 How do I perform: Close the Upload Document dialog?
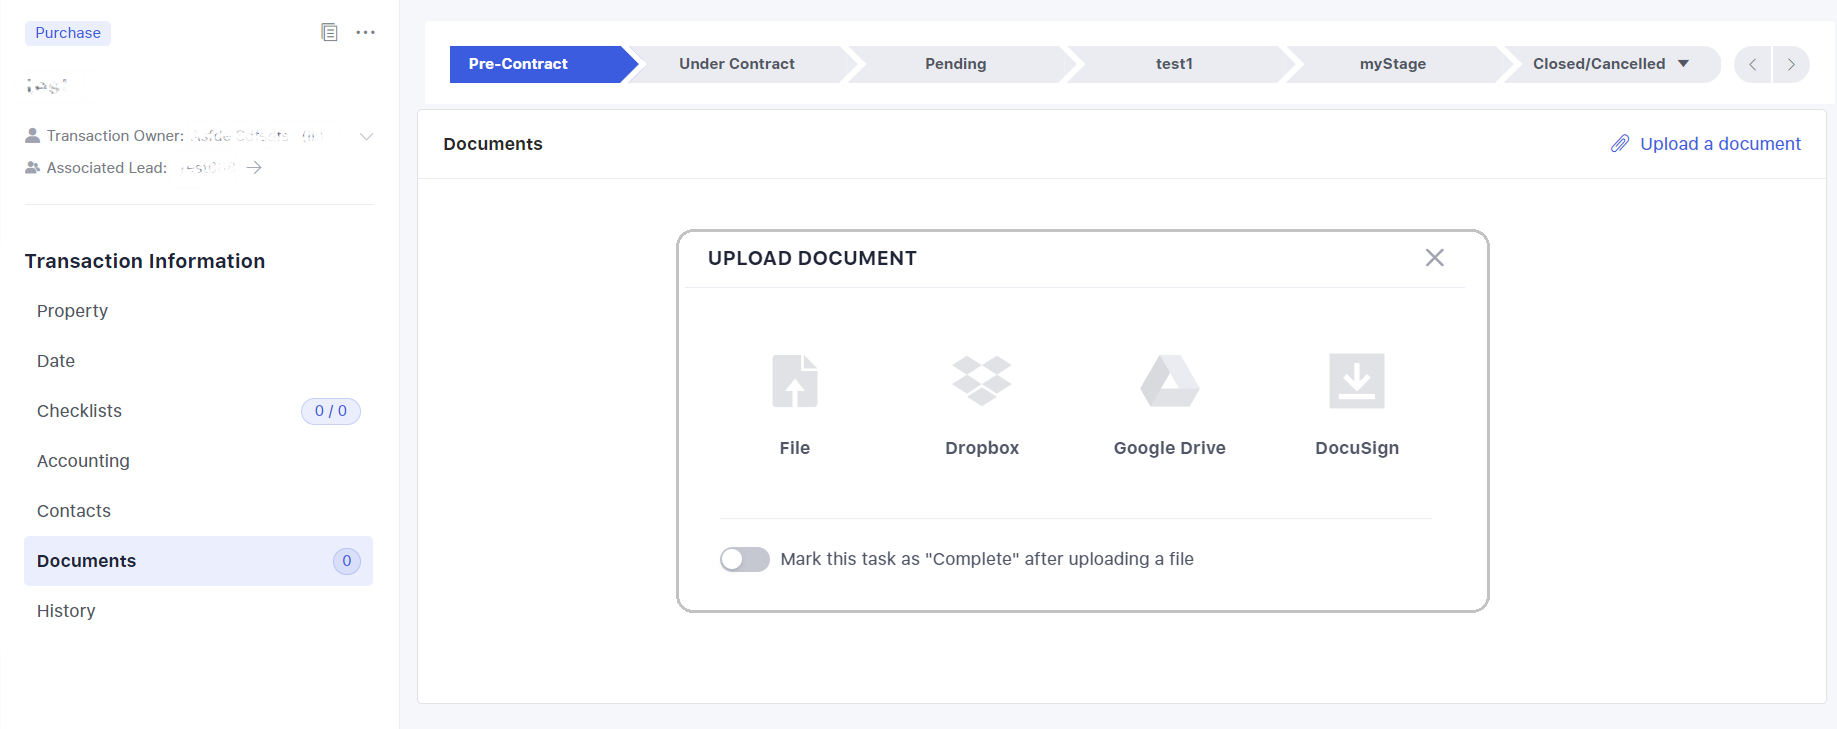pyautogui.click(x=1434, y=258)
